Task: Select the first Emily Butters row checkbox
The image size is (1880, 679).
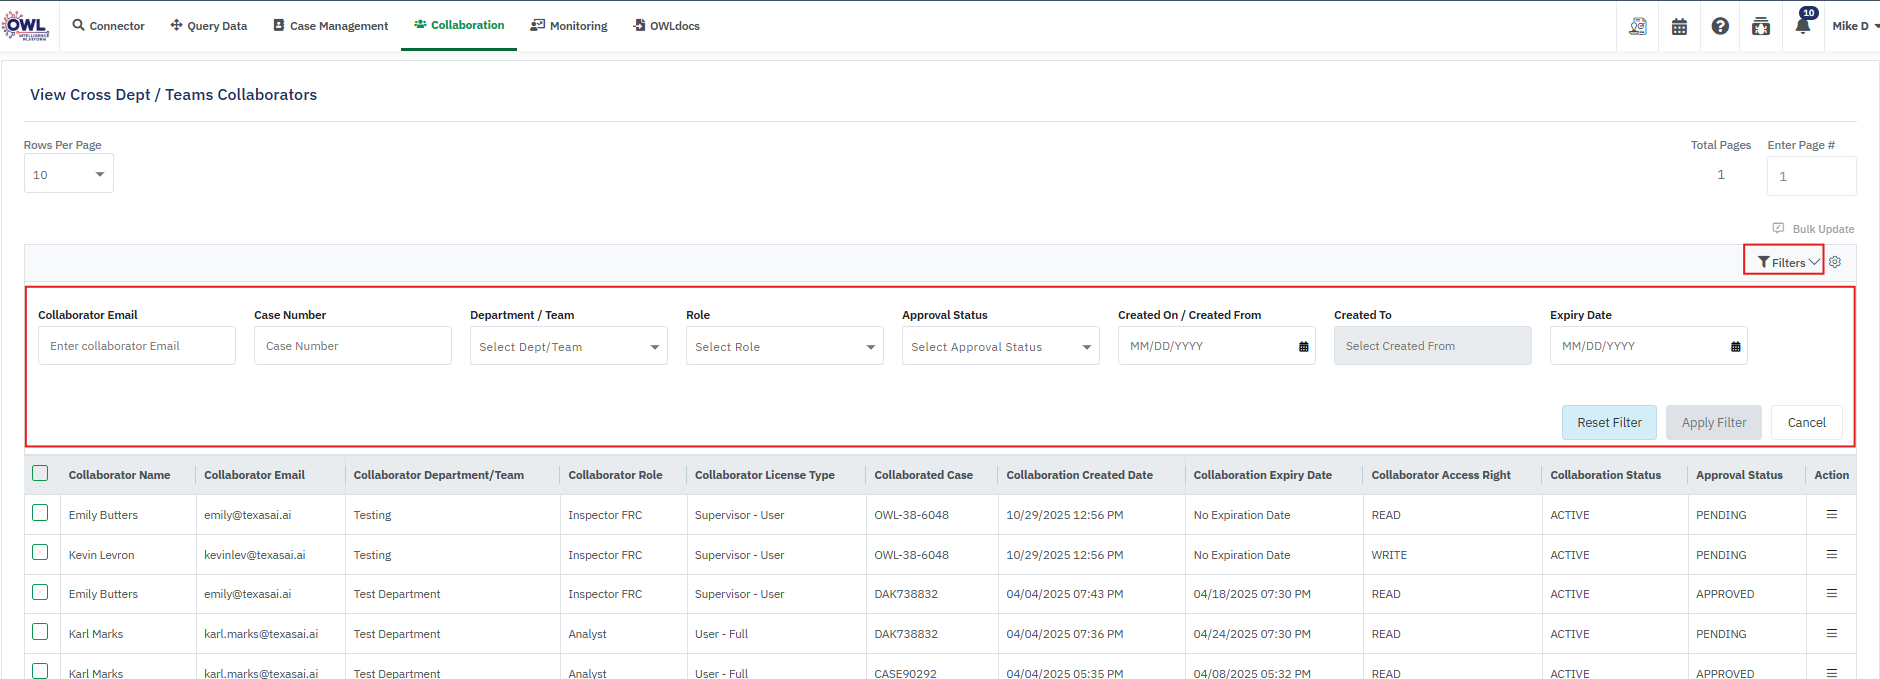Action: click(40, 513)
